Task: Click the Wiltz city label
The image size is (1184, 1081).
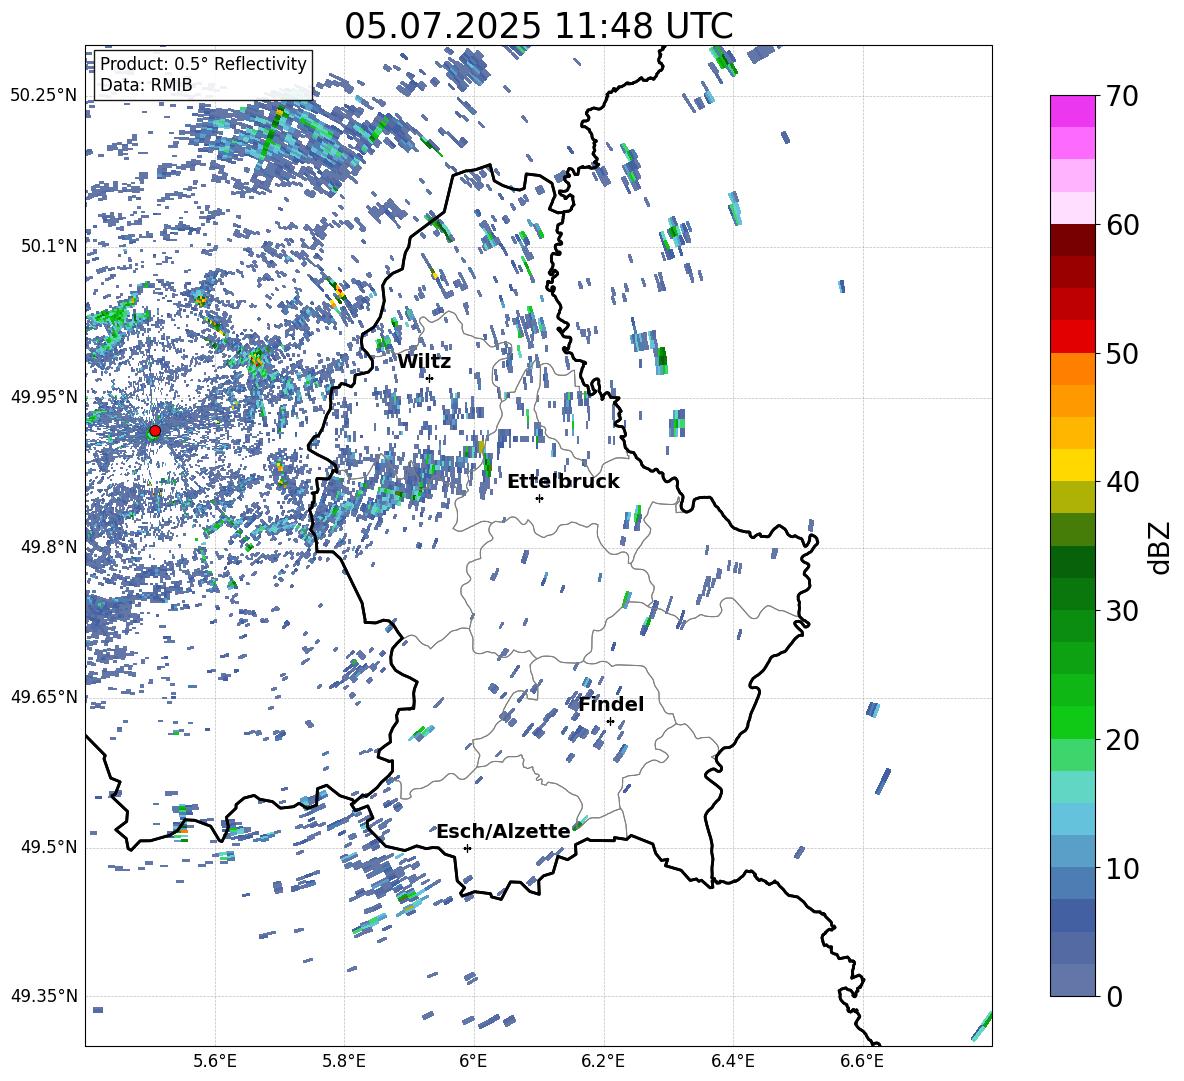Action: [x=424, y=362]
